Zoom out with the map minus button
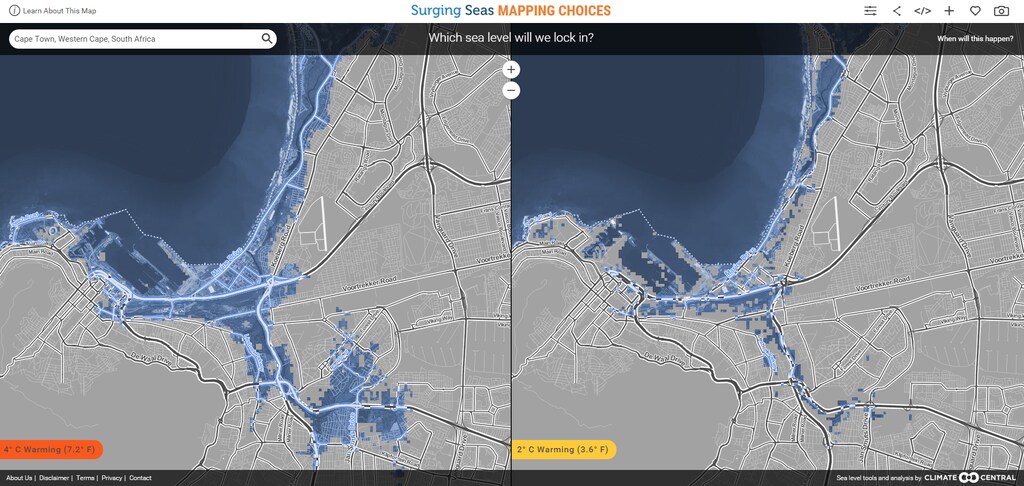This screenshot has height=486, width=1024. click(x=511, y=90)
